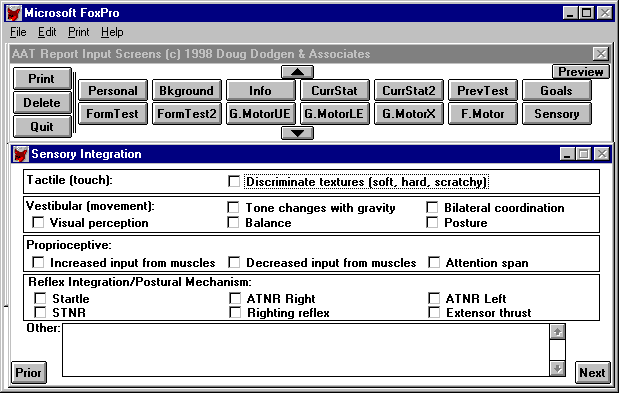This screenshot has width=619, height=393.
Task: Select the Righting reflex checkbox
Action: point(235,313)
